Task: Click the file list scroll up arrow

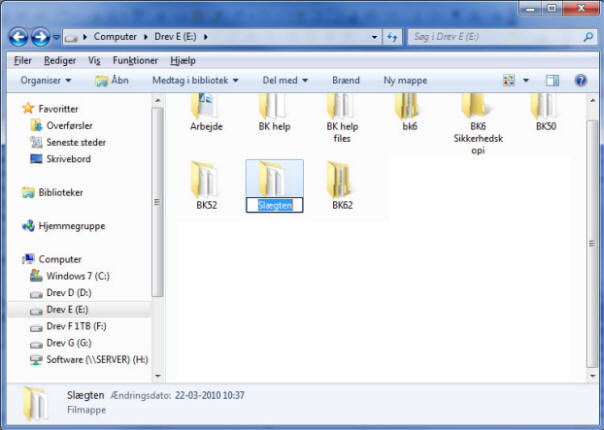Action: coord(592,101)
